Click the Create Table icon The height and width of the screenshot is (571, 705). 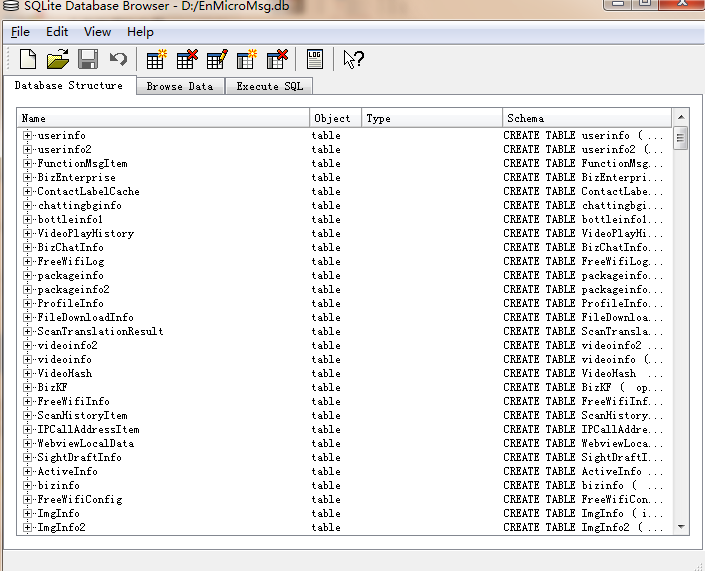pos(156,59)
